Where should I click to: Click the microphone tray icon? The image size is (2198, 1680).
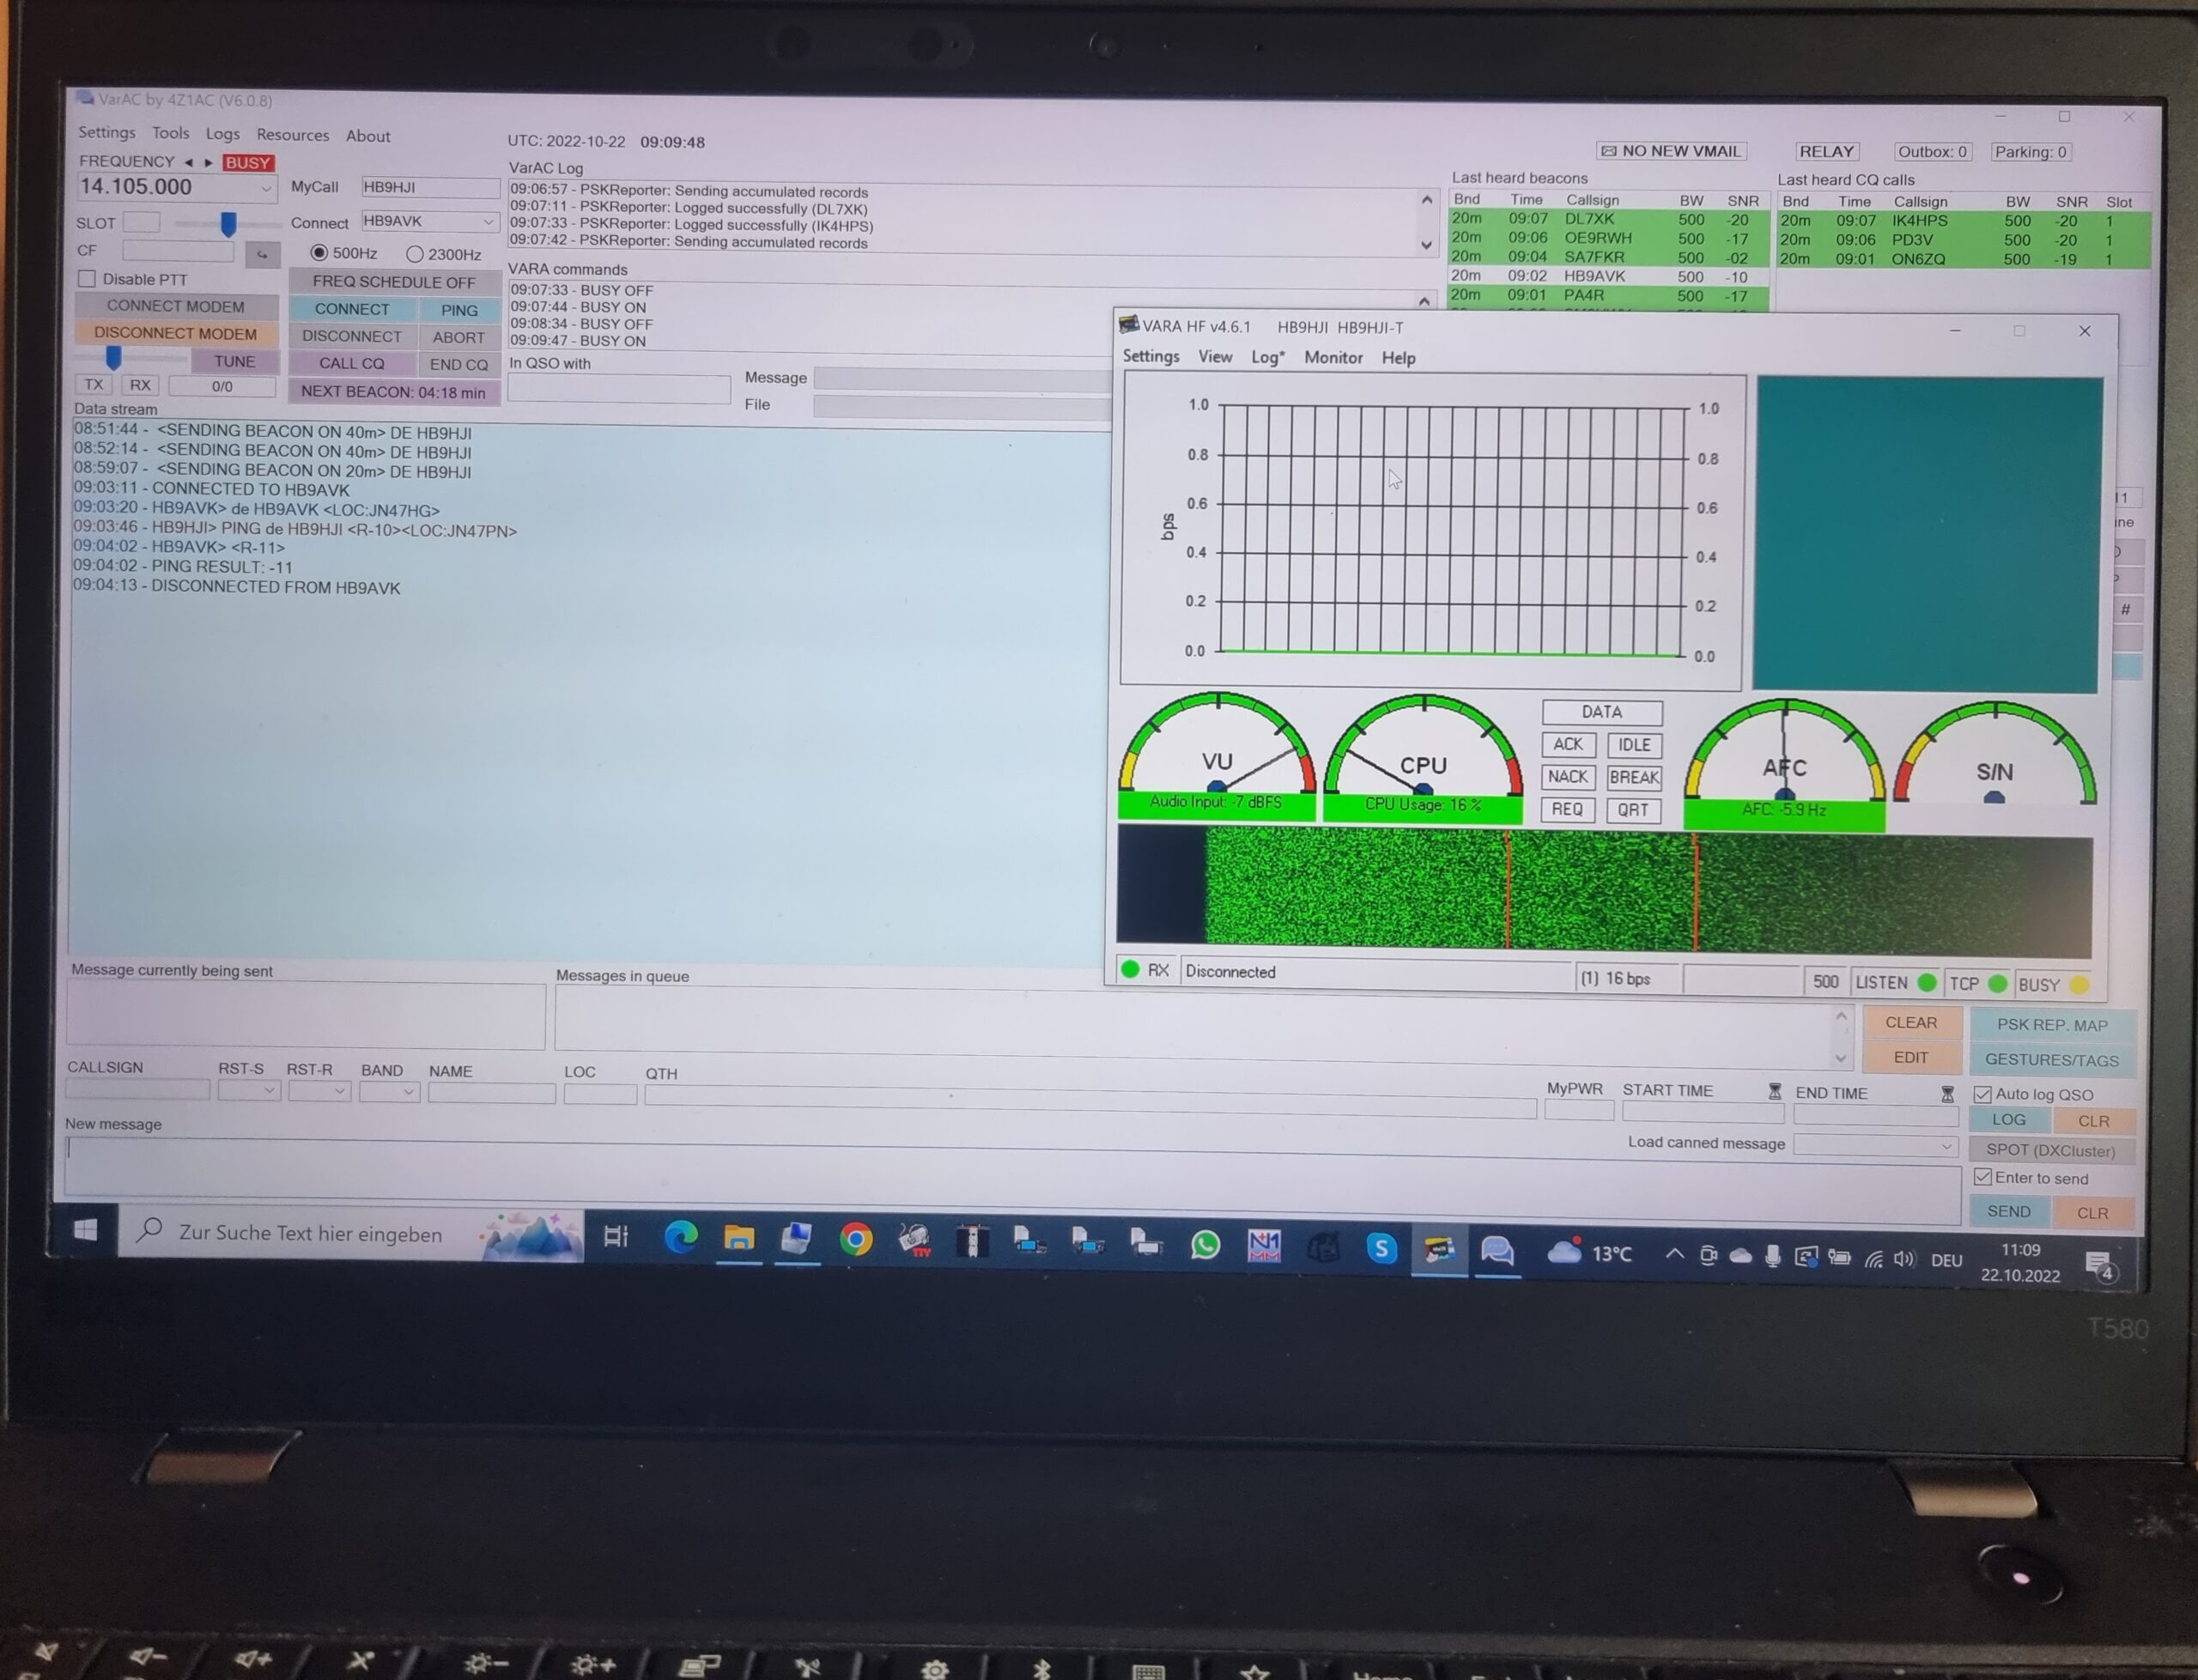[1772, 1257]
